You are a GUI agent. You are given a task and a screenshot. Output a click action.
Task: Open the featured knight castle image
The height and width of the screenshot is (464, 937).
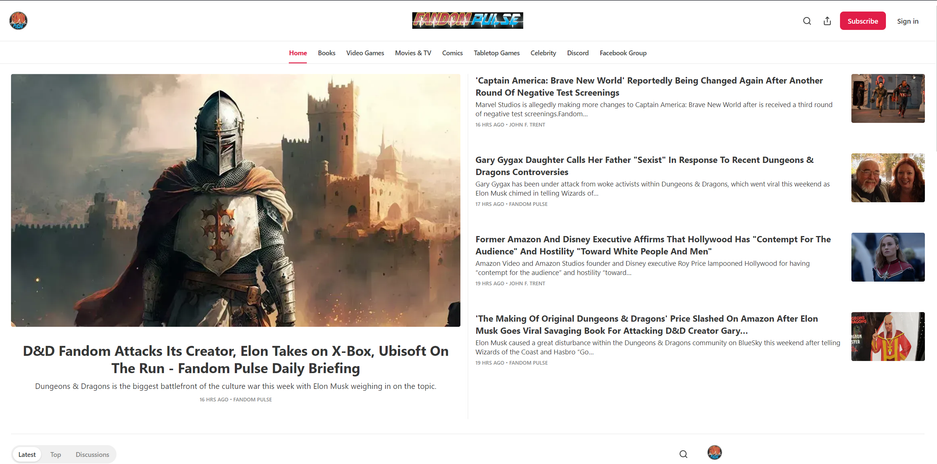coord(235,200)
